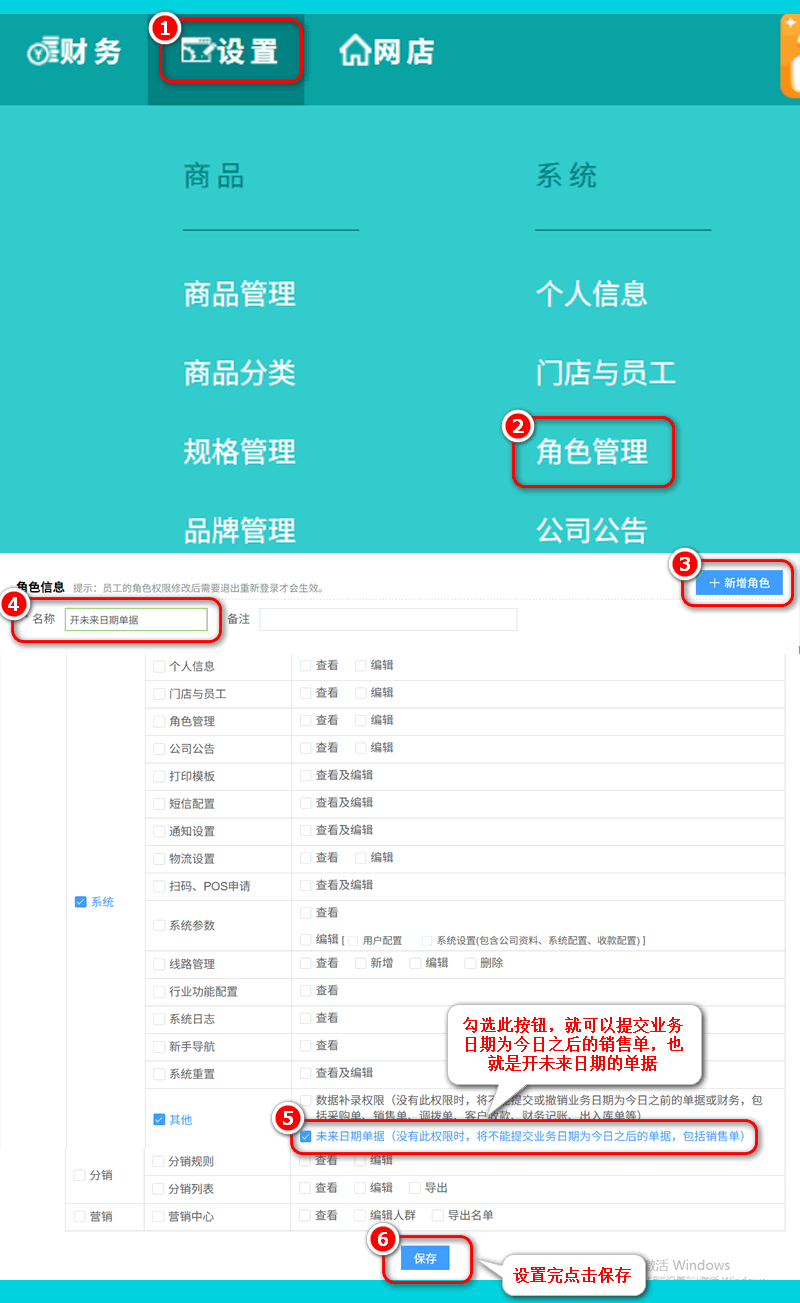Check the 导出名单 checkbox for 营销中心

[x=437, y=1216]
